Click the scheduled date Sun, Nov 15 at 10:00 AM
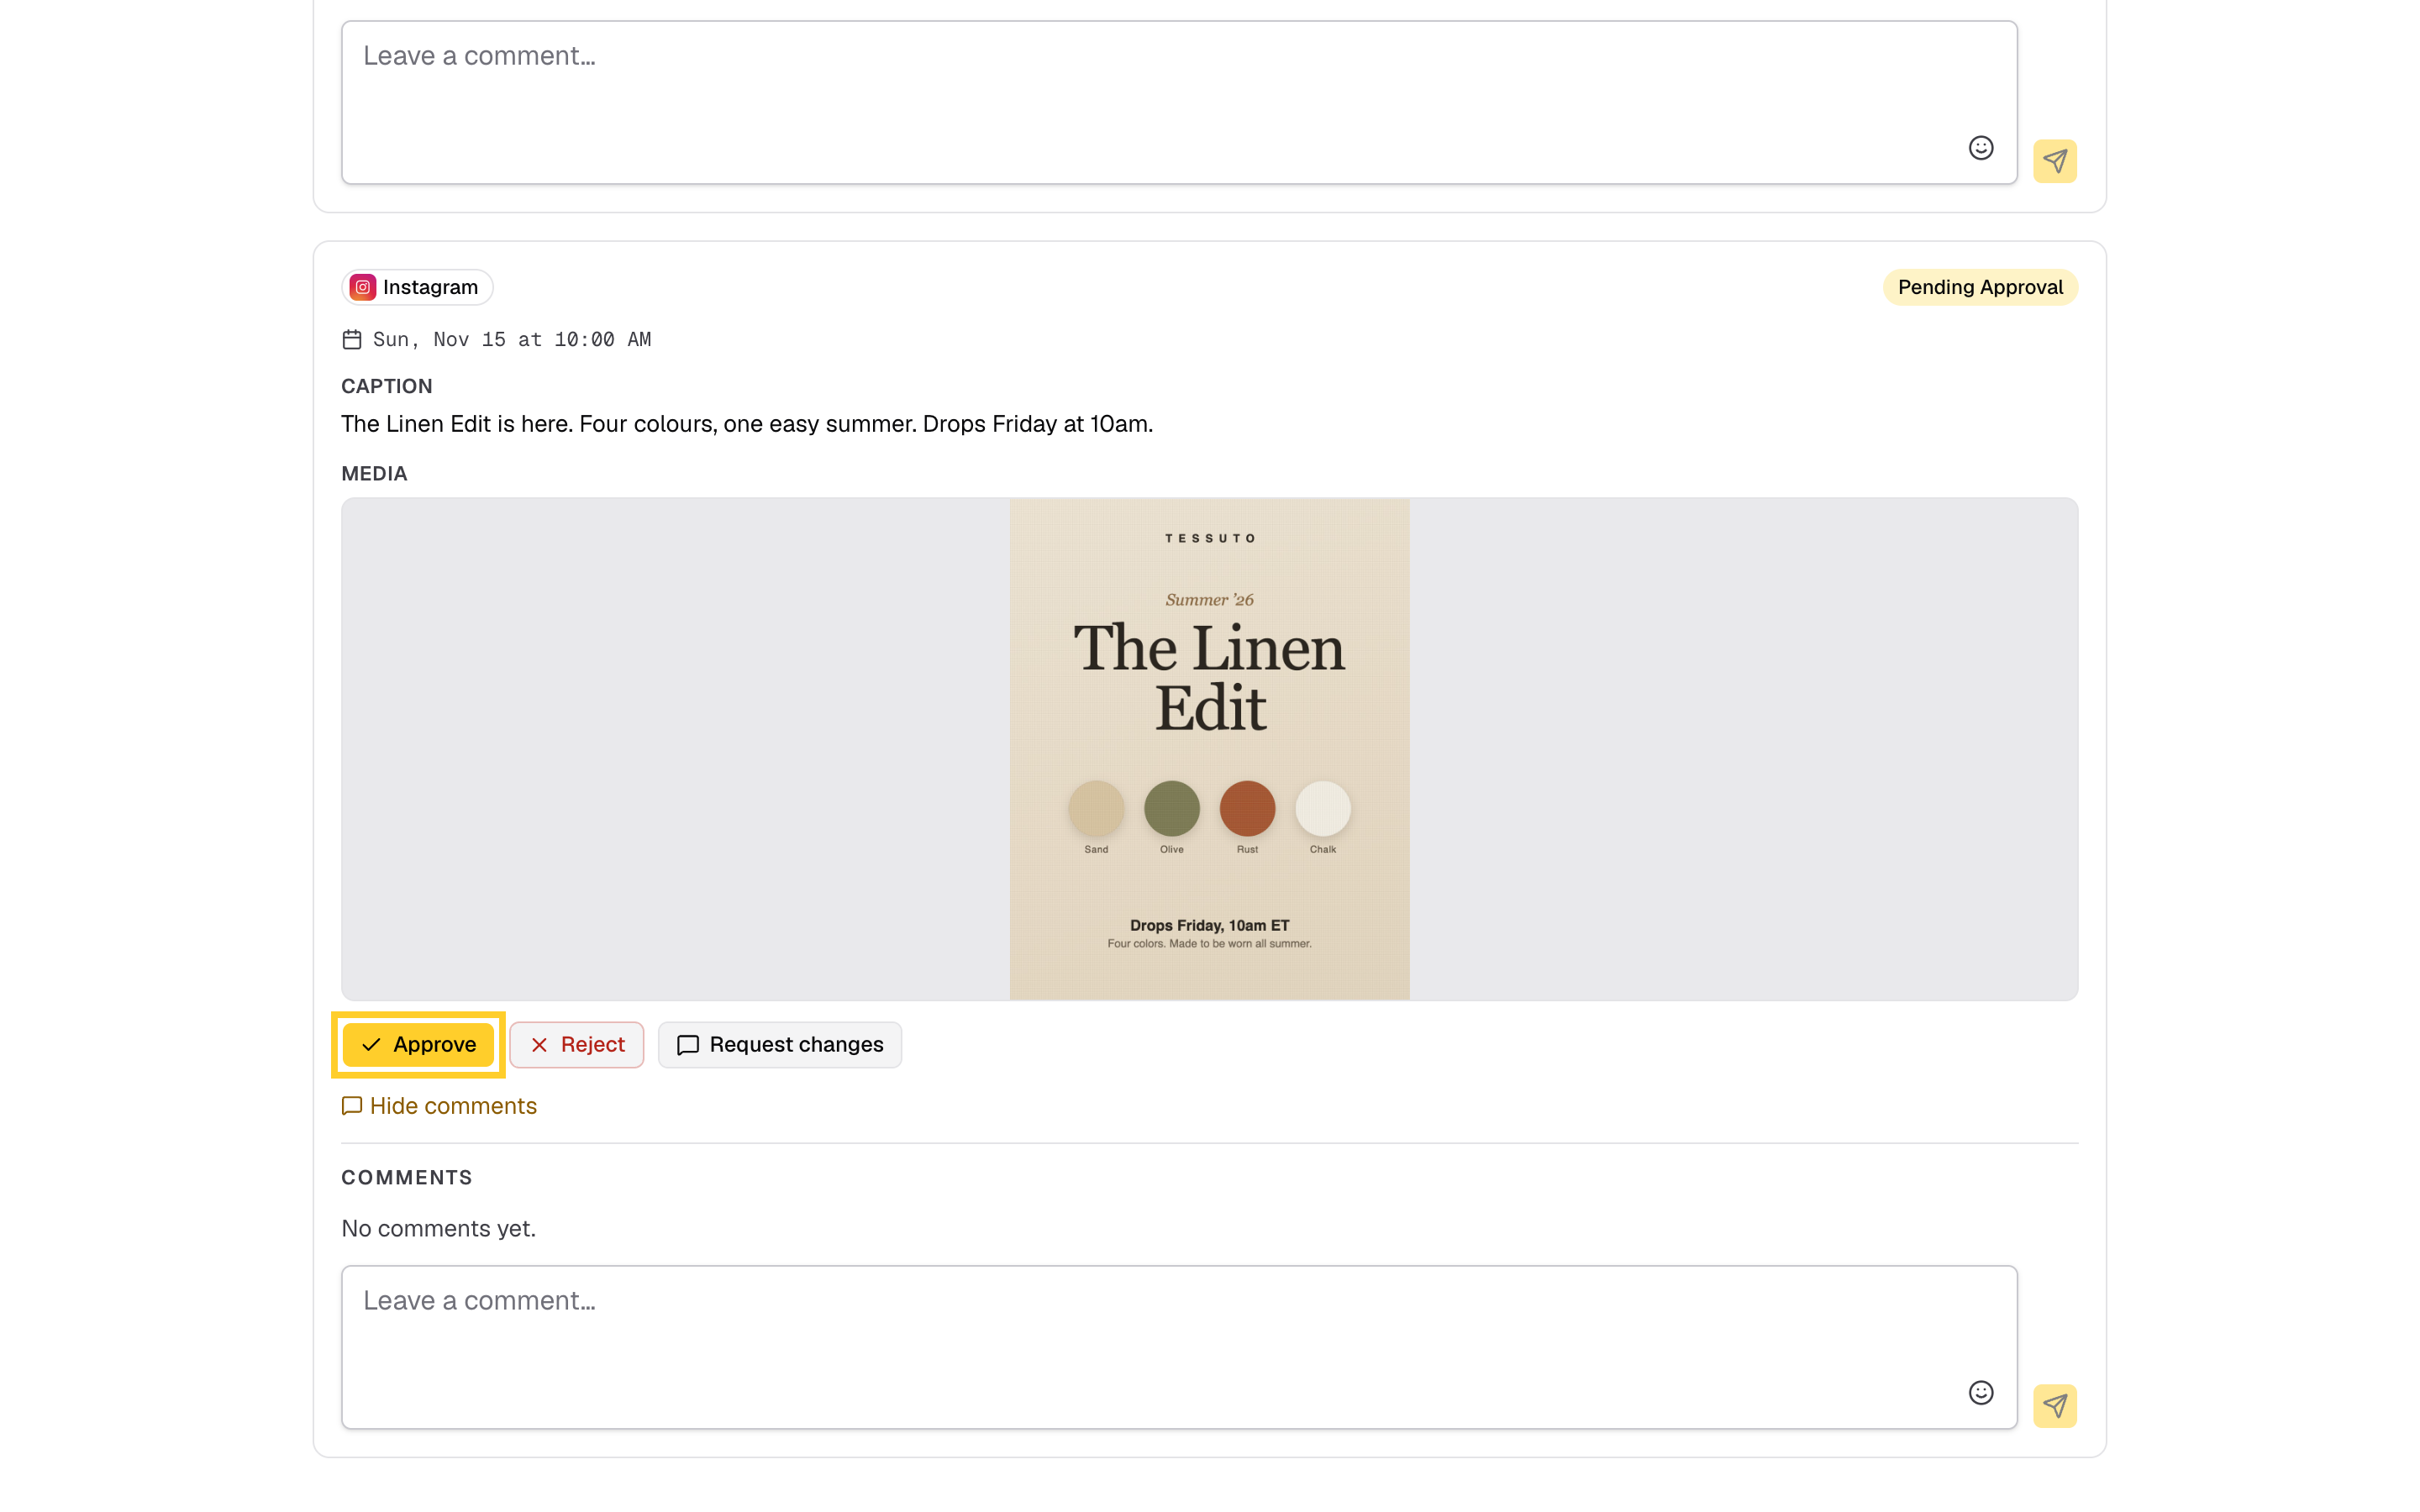2420x1512 pixels. pos(512,340)
